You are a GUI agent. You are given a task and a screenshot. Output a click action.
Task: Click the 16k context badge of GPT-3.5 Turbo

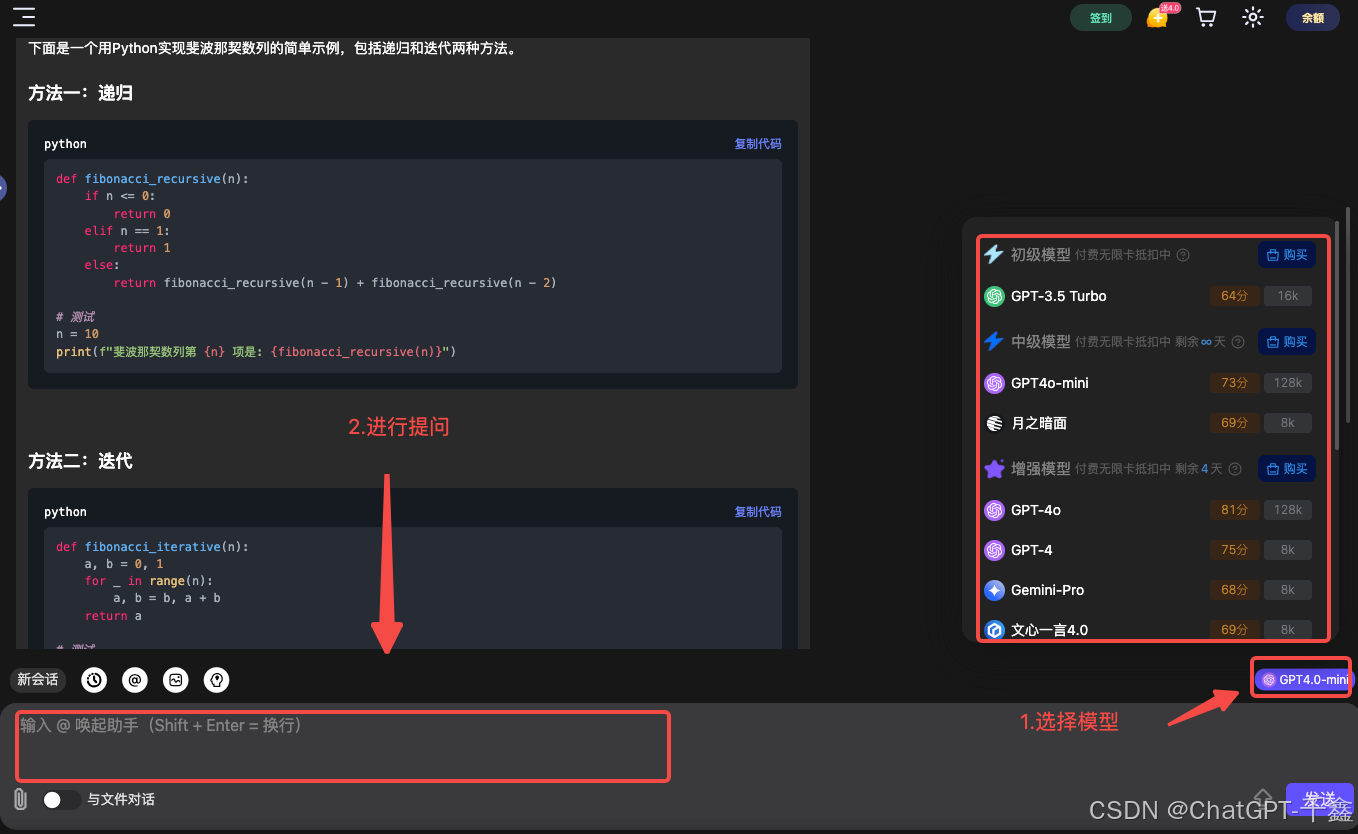(1288, 296)
